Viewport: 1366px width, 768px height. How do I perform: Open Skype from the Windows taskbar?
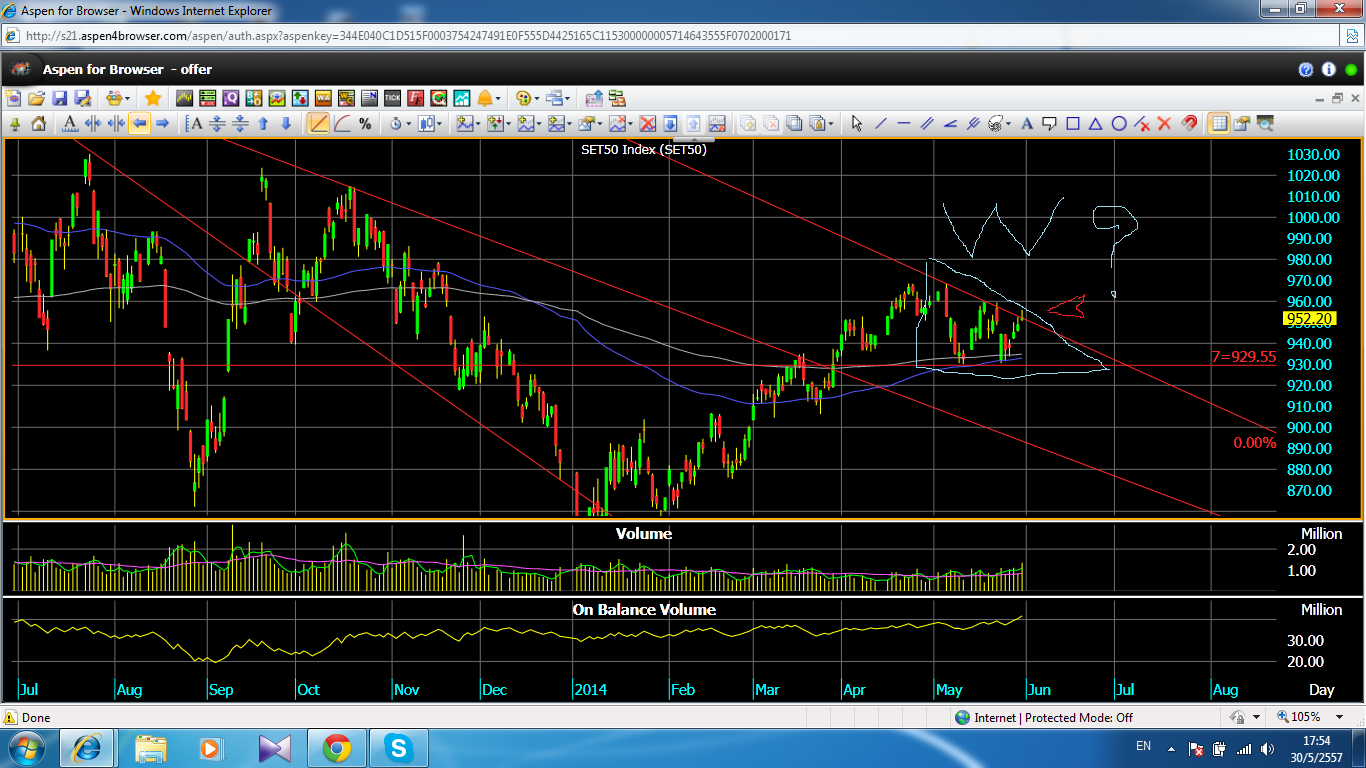[398, 748]
